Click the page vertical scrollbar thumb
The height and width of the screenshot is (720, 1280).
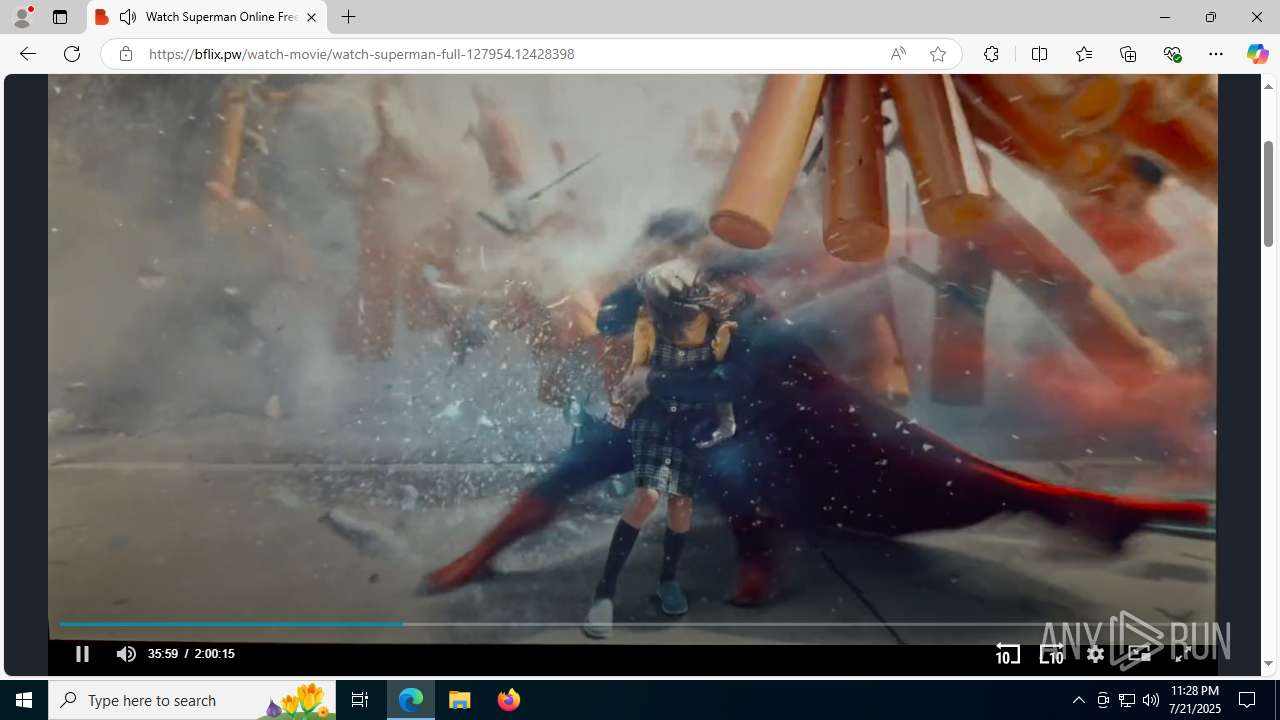[x=1268, y=194]
